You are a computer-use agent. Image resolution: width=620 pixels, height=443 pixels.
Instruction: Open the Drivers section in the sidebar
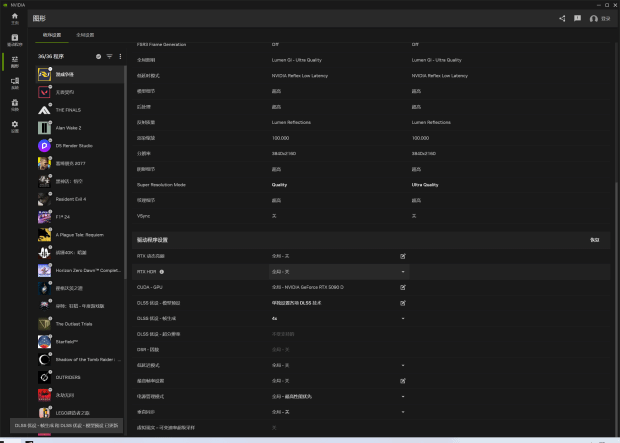pos(15,40)
